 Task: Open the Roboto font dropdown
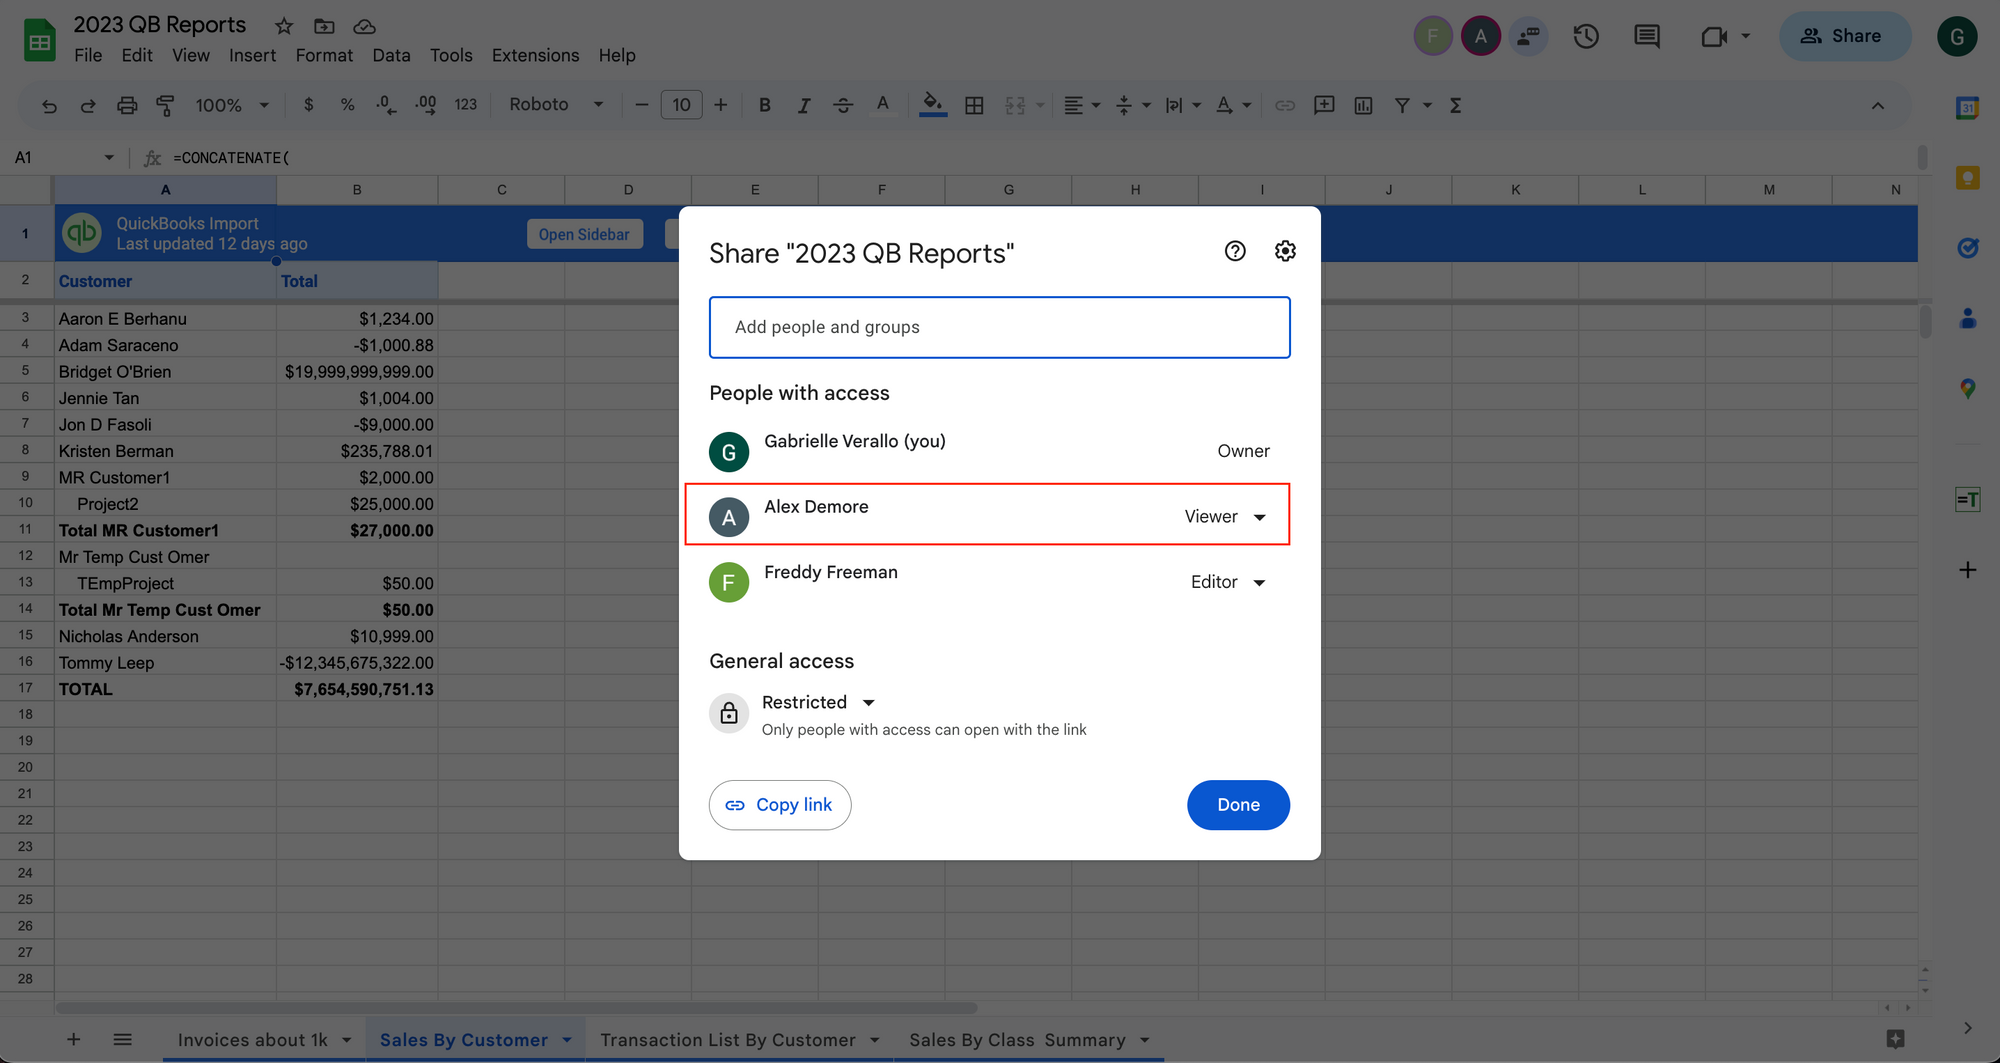coord(556,105)
